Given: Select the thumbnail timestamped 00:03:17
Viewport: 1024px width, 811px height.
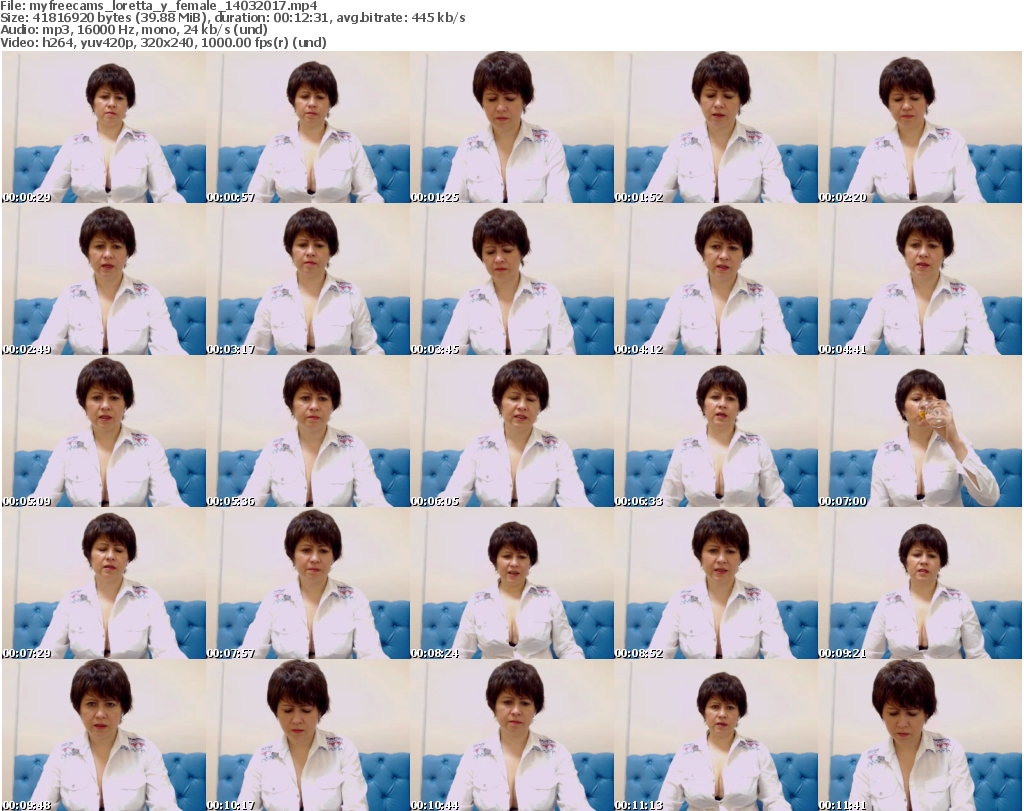Looking at the screenshot, I should click(308, 279).
